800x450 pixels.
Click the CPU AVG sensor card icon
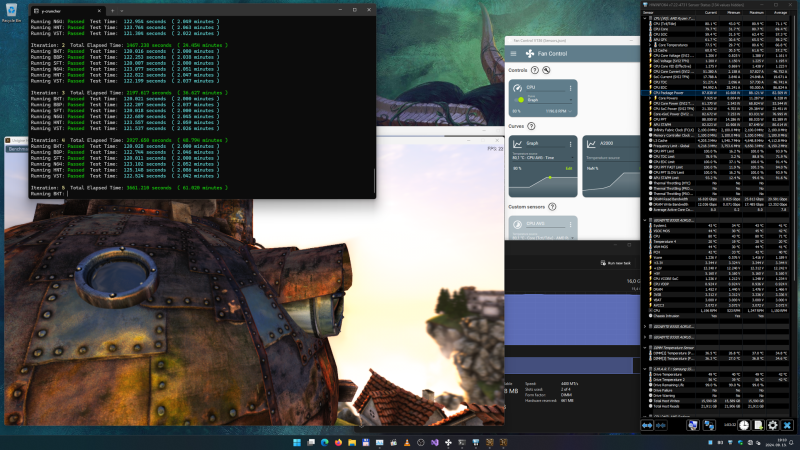[x=517, y=224]
